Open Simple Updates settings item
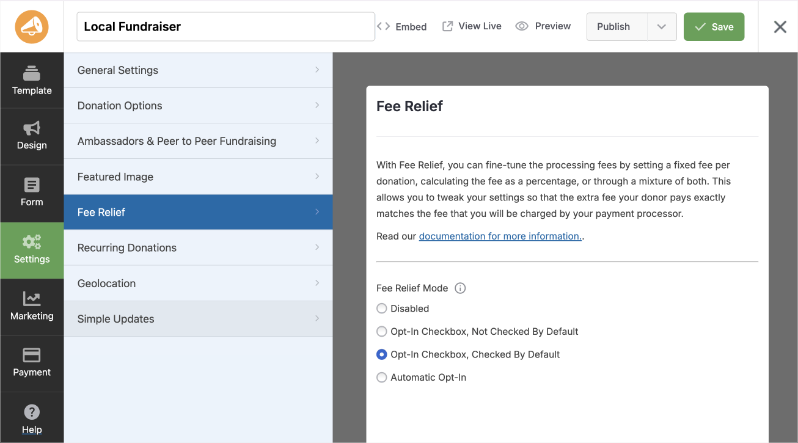 click(x=198, y=319)
